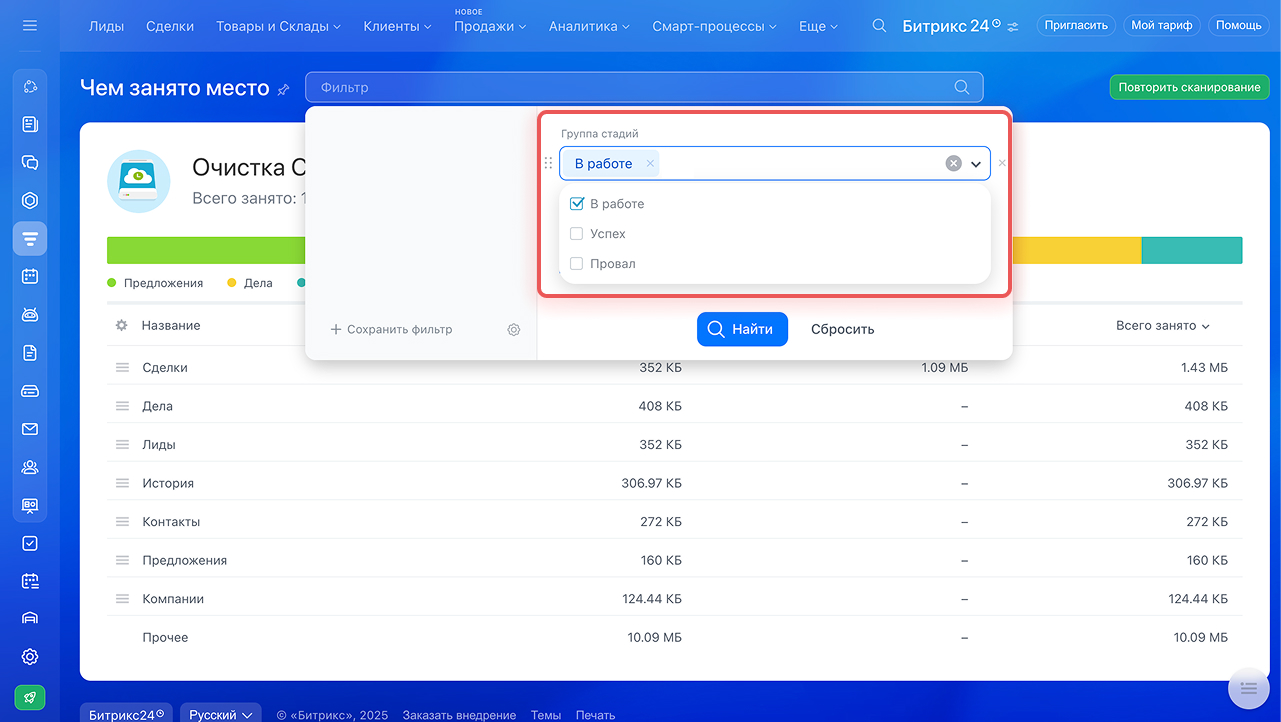
Task: Open the robot assistant sidebar icon
Action: point(30,314)
